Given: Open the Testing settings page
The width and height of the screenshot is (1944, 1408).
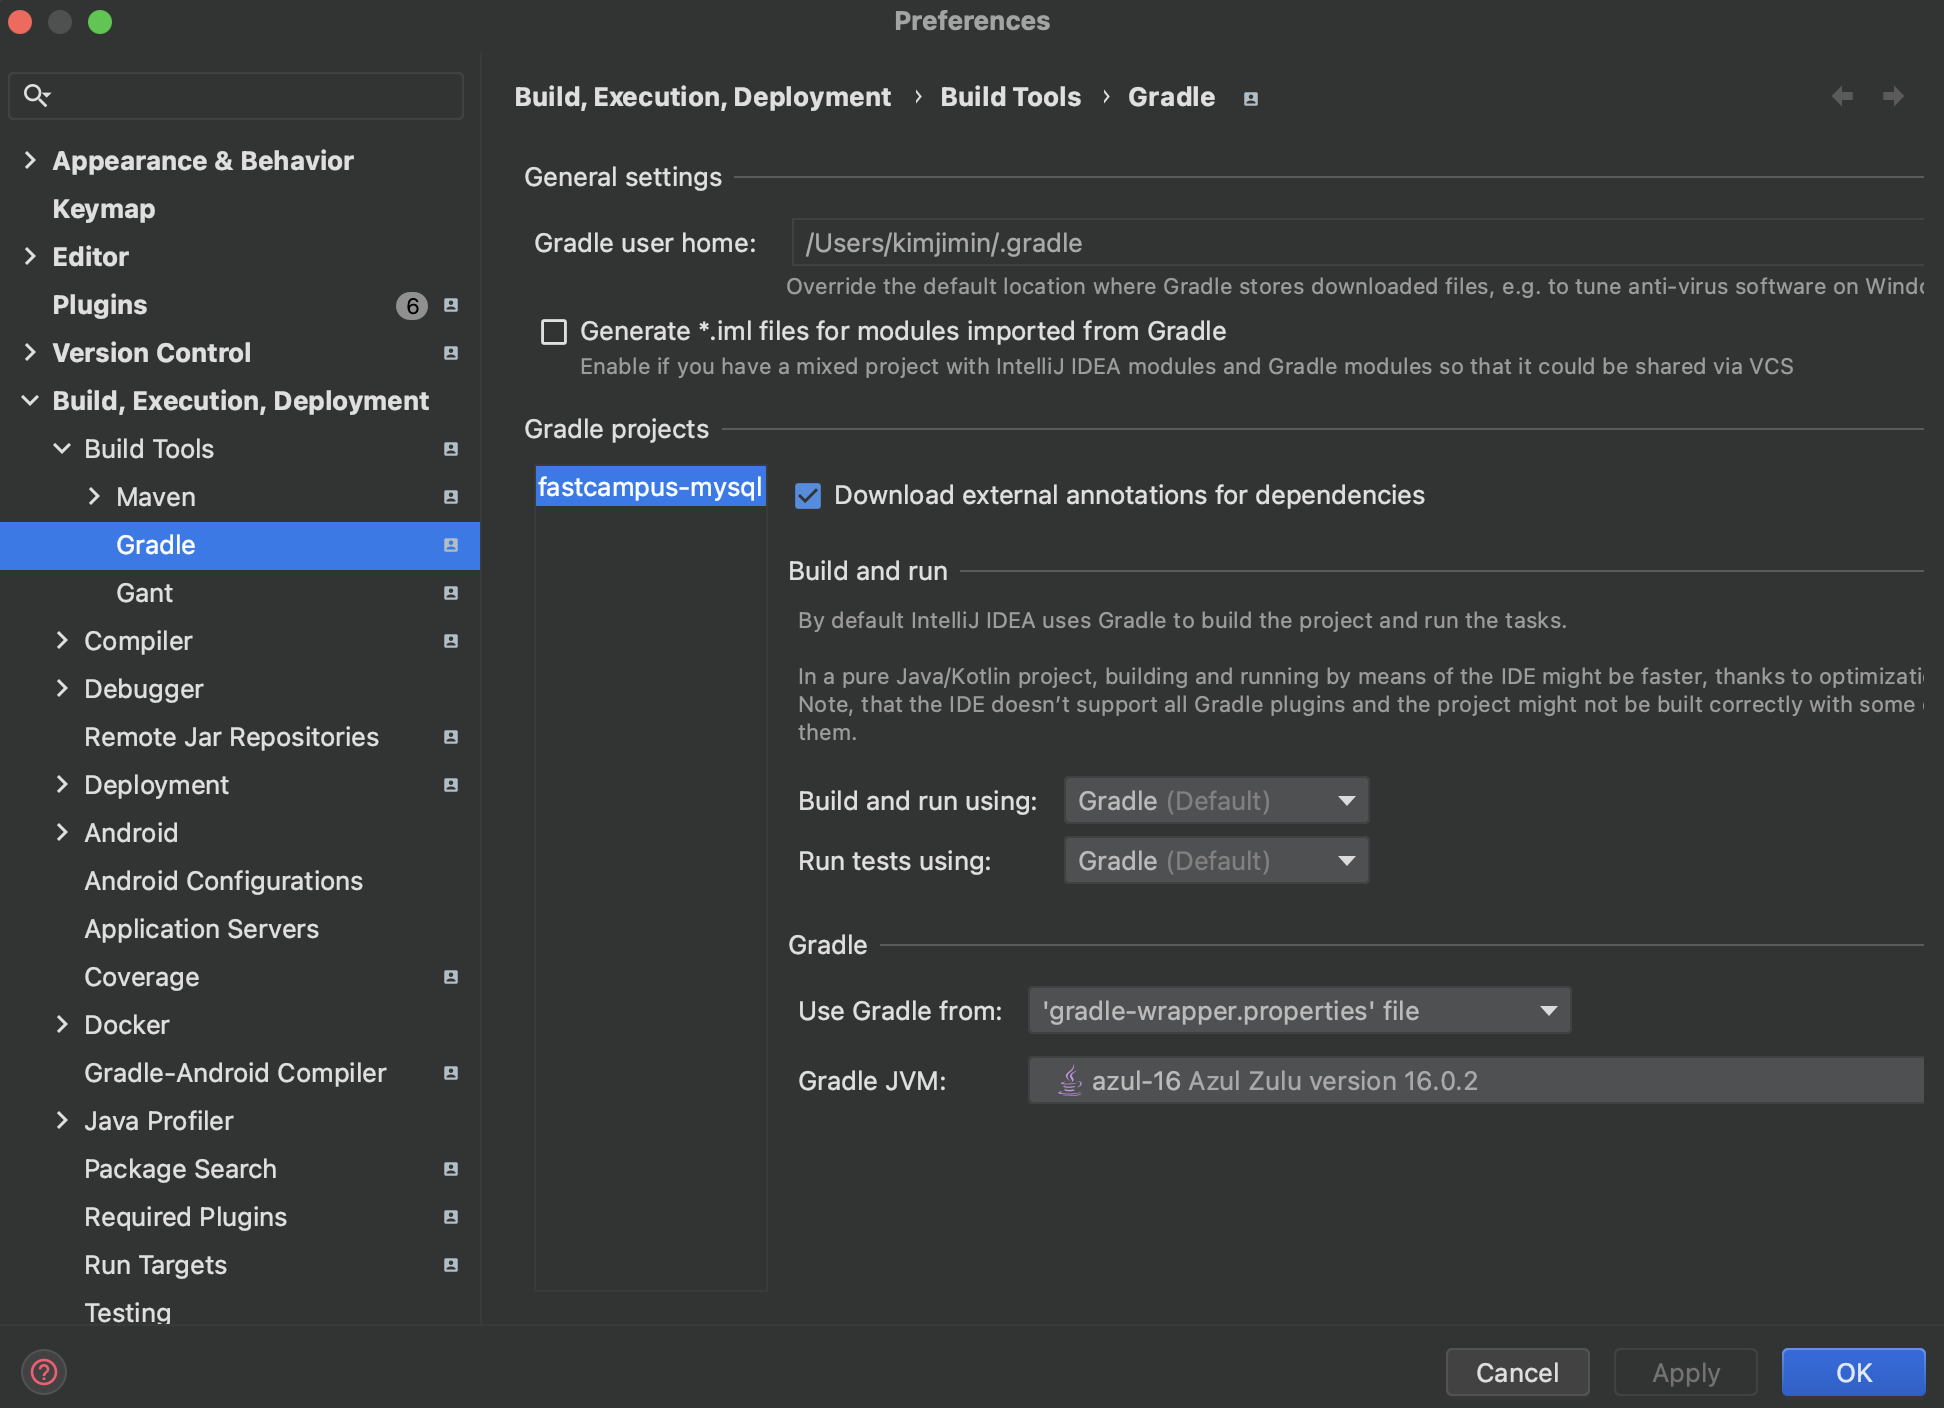Looking at the screenshot, I should point(240,1310).
